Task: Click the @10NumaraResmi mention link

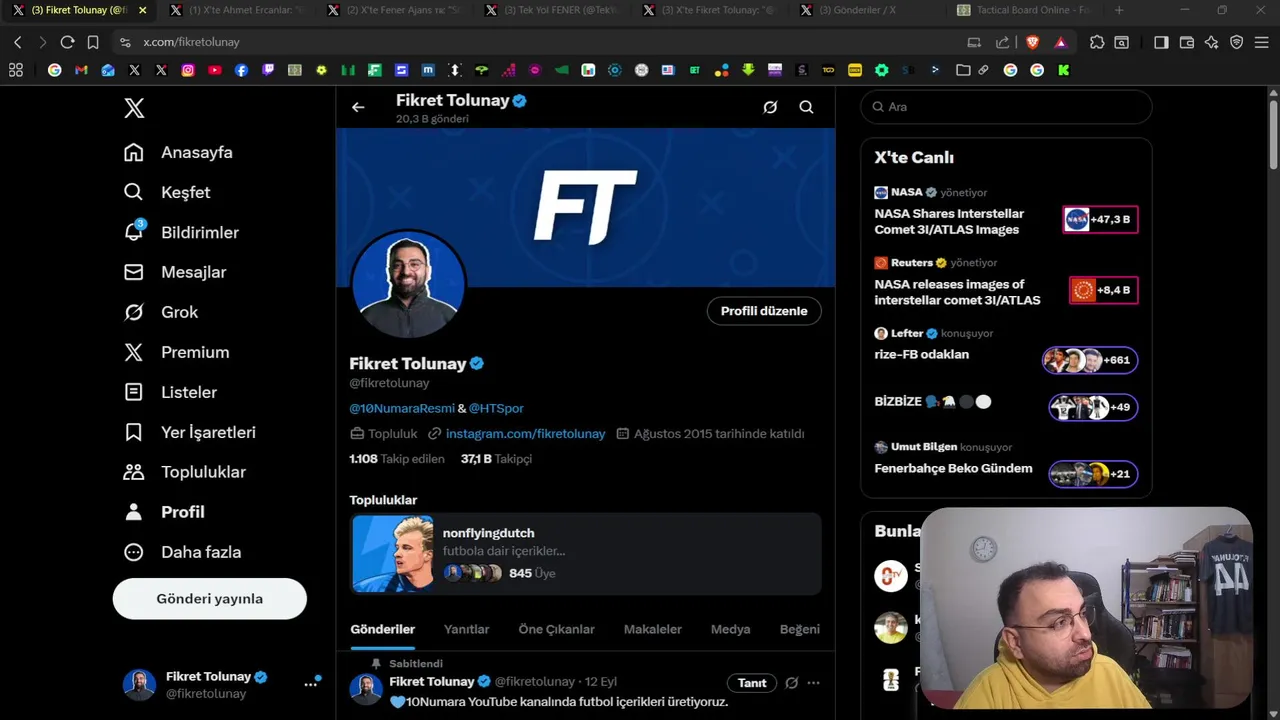Action: (x=402, y=408)
